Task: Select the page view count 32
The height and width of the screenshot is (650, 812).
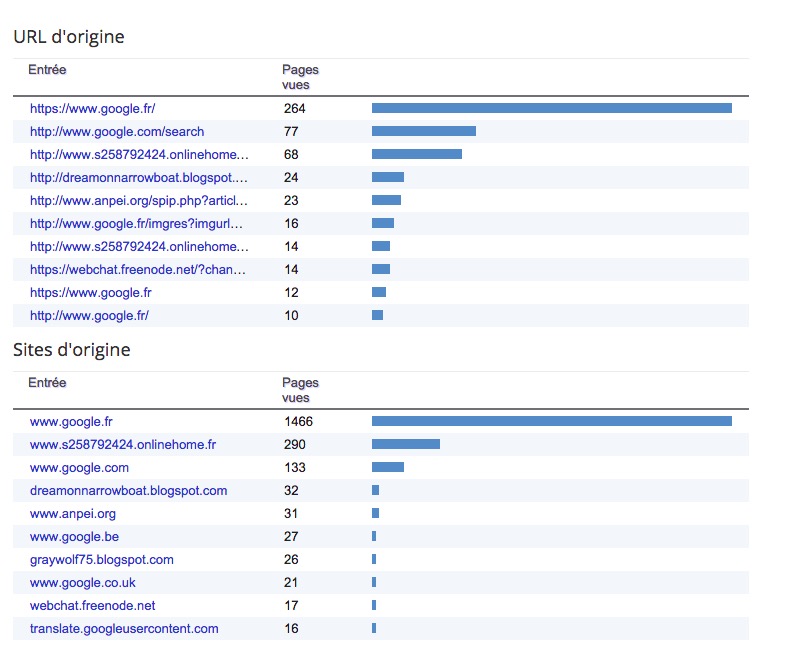Action: (291, 490)
